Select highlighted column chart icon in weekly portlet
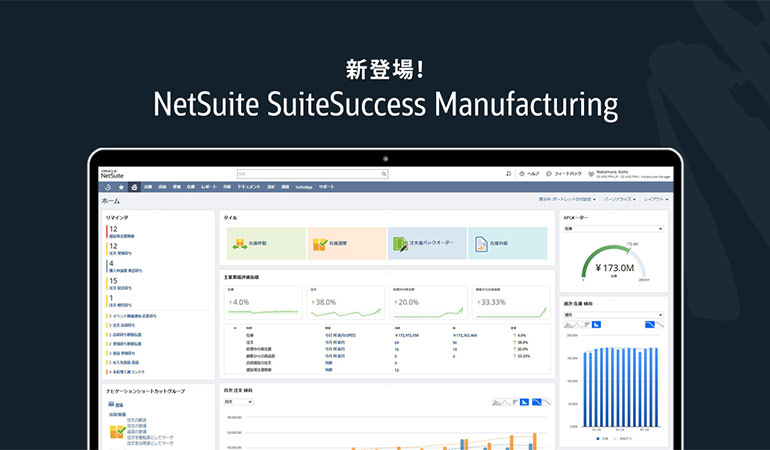This screenshot has width=770, height=450. (596, 325)
